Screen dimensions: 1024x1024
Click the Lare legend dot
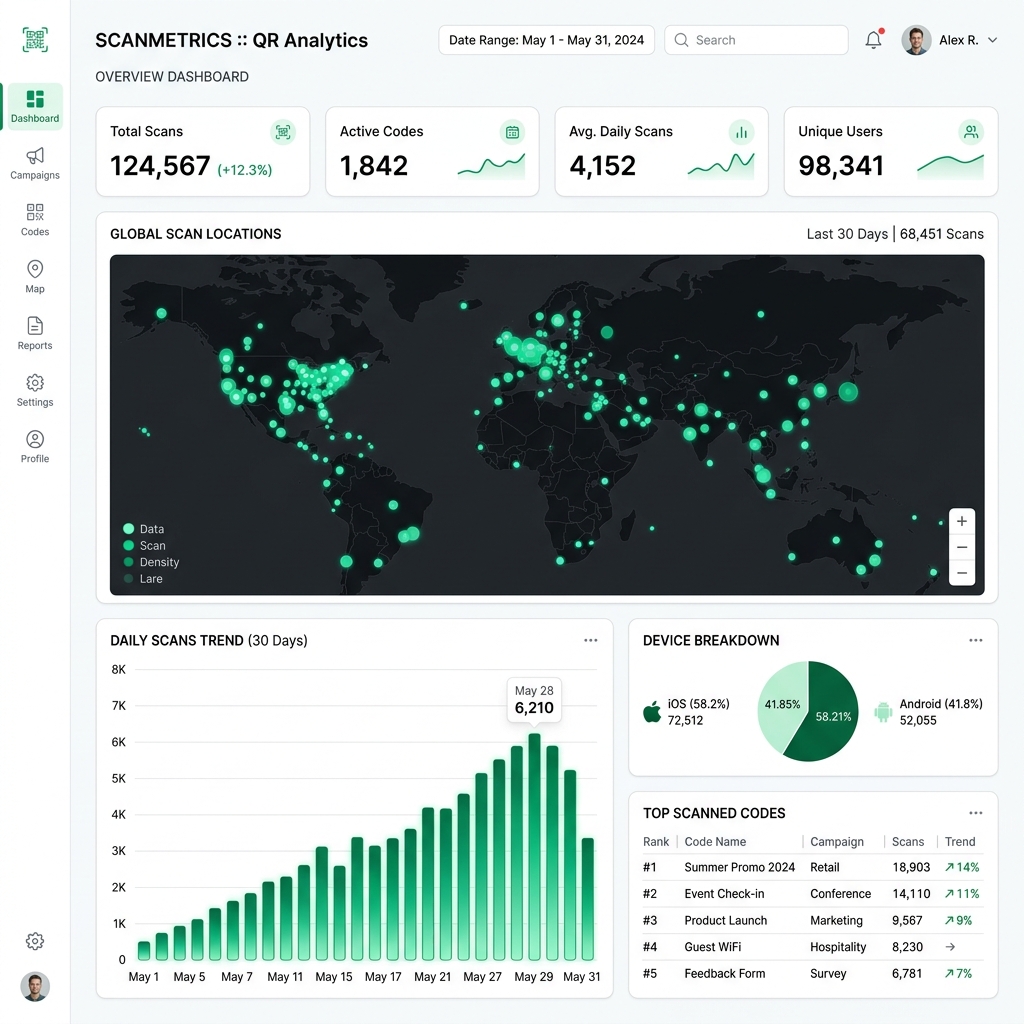point(129,579)
